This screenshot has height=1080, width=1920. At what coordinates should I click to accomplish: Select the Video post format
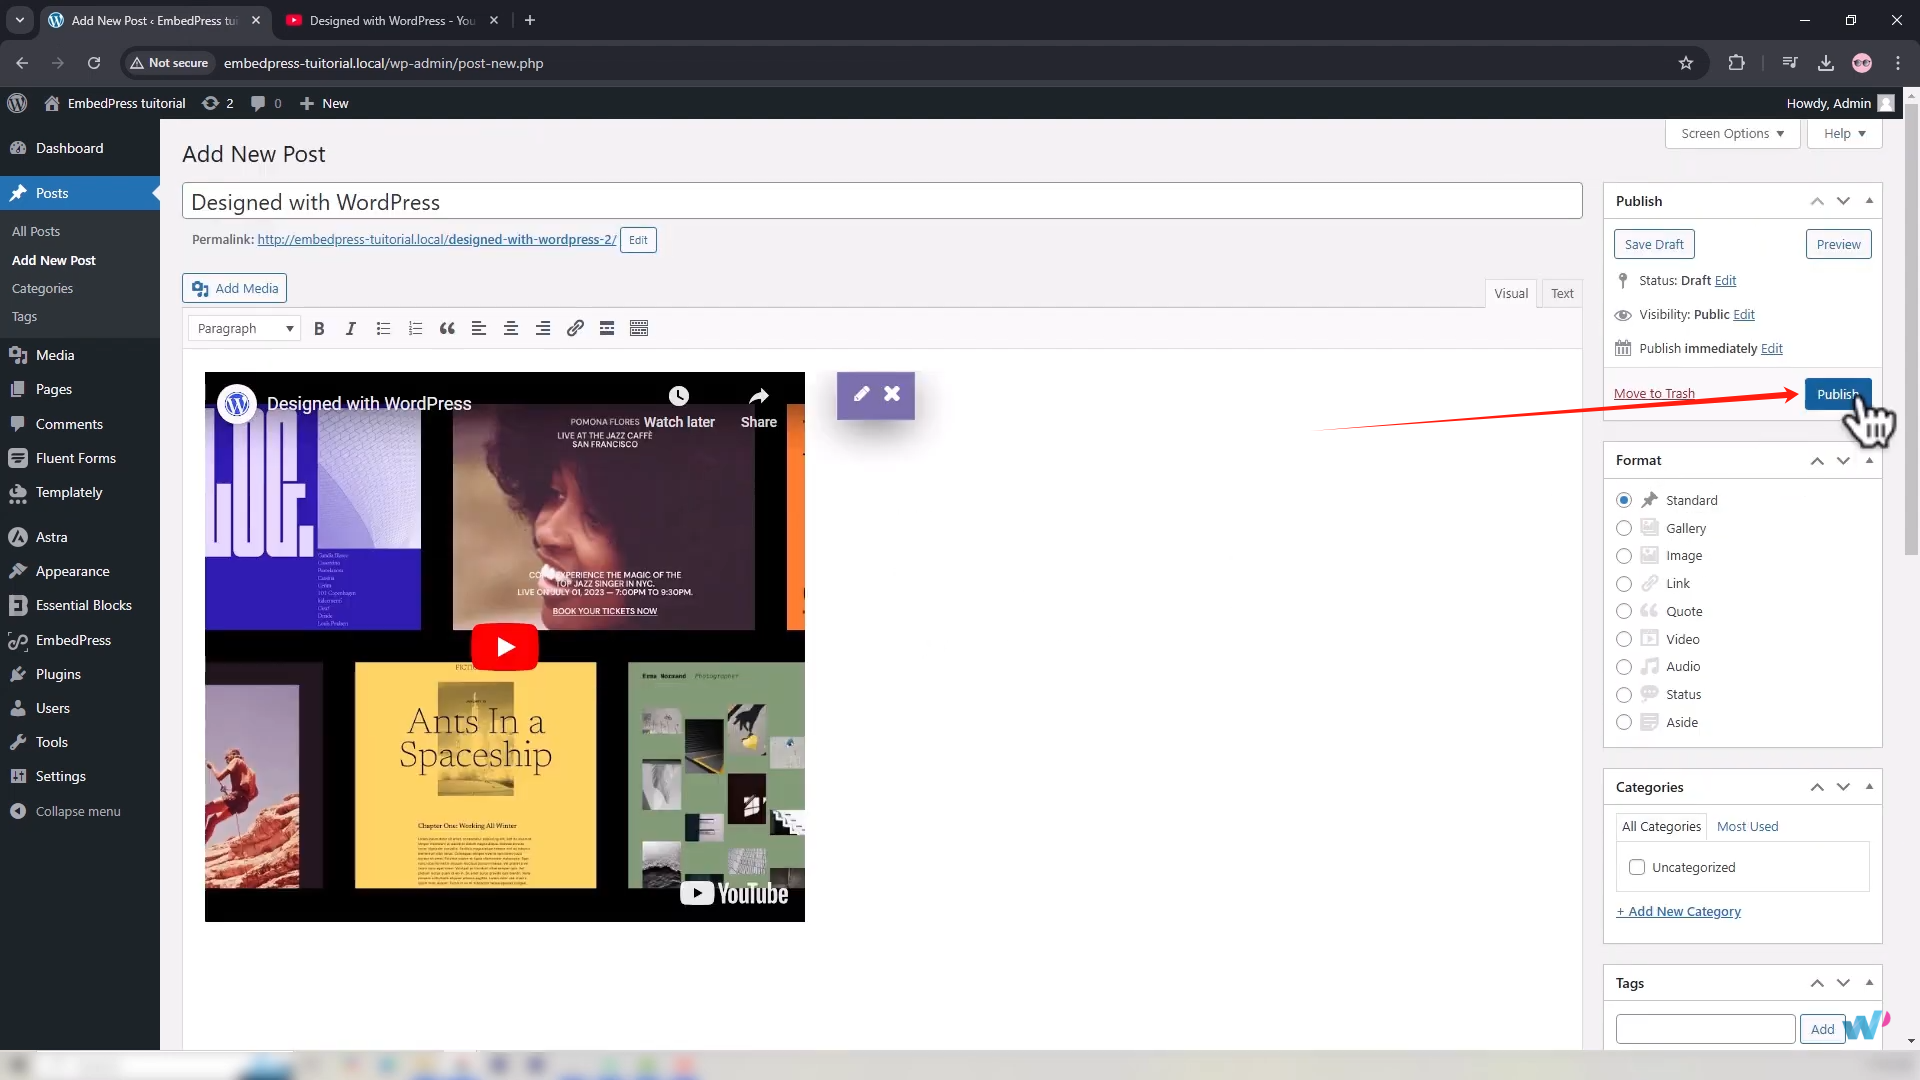point(1625,639)
